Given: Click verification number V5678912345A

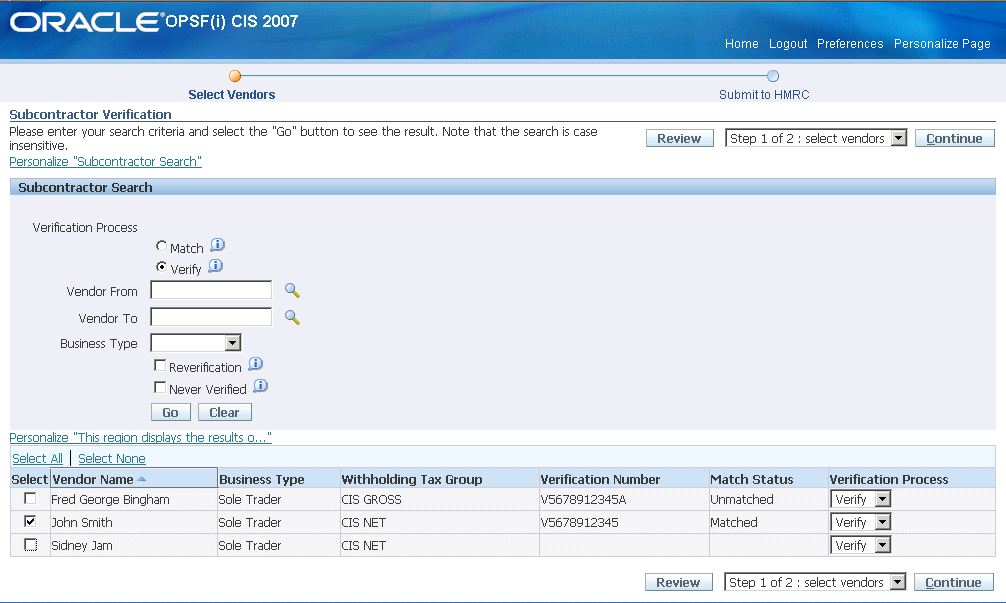Looking at the screenshot, I should click(583, 499).
